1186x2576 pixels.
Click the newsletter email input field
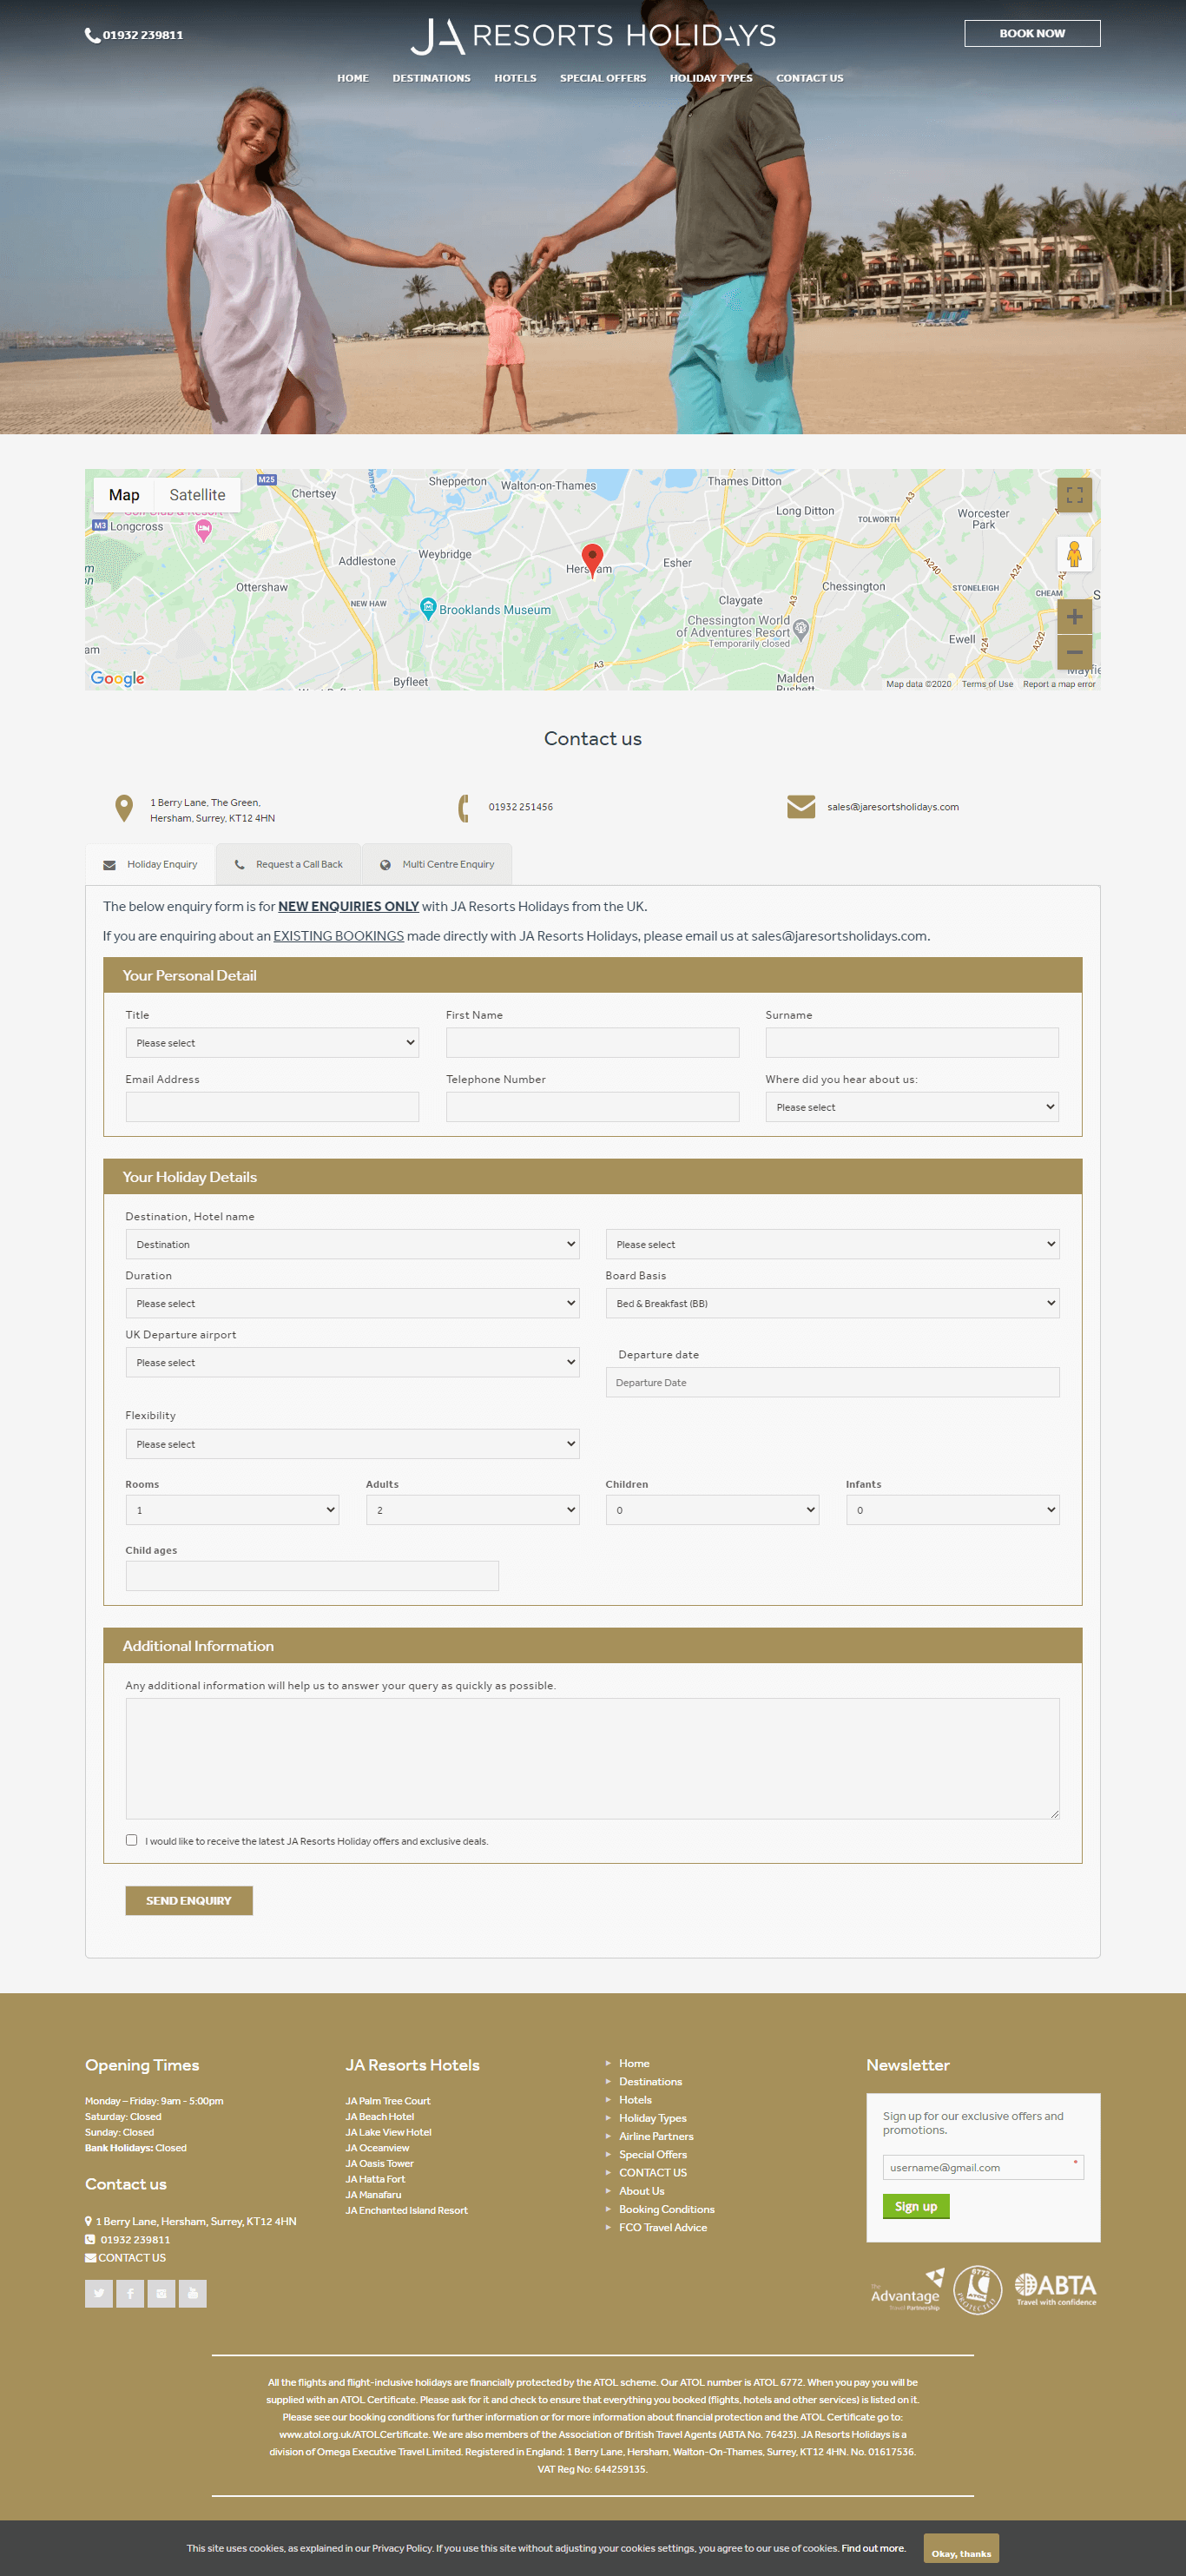click(x=983, y=2167)
